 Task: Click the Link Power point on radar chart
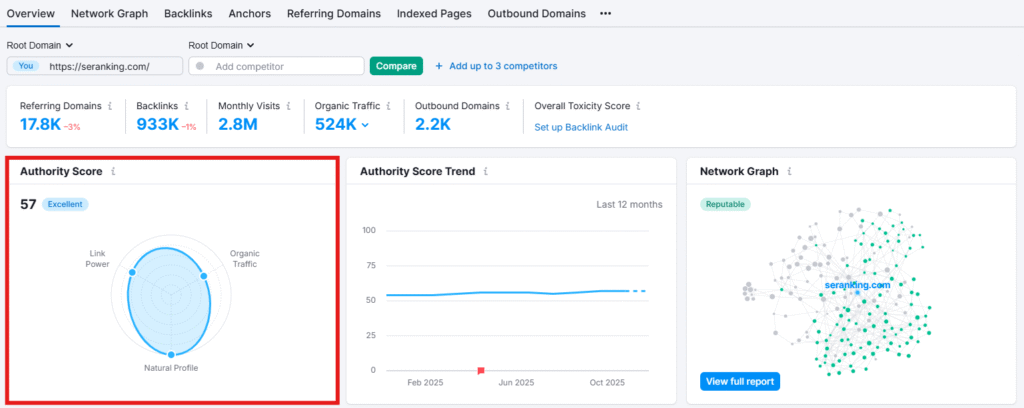(x=131, y=272)
